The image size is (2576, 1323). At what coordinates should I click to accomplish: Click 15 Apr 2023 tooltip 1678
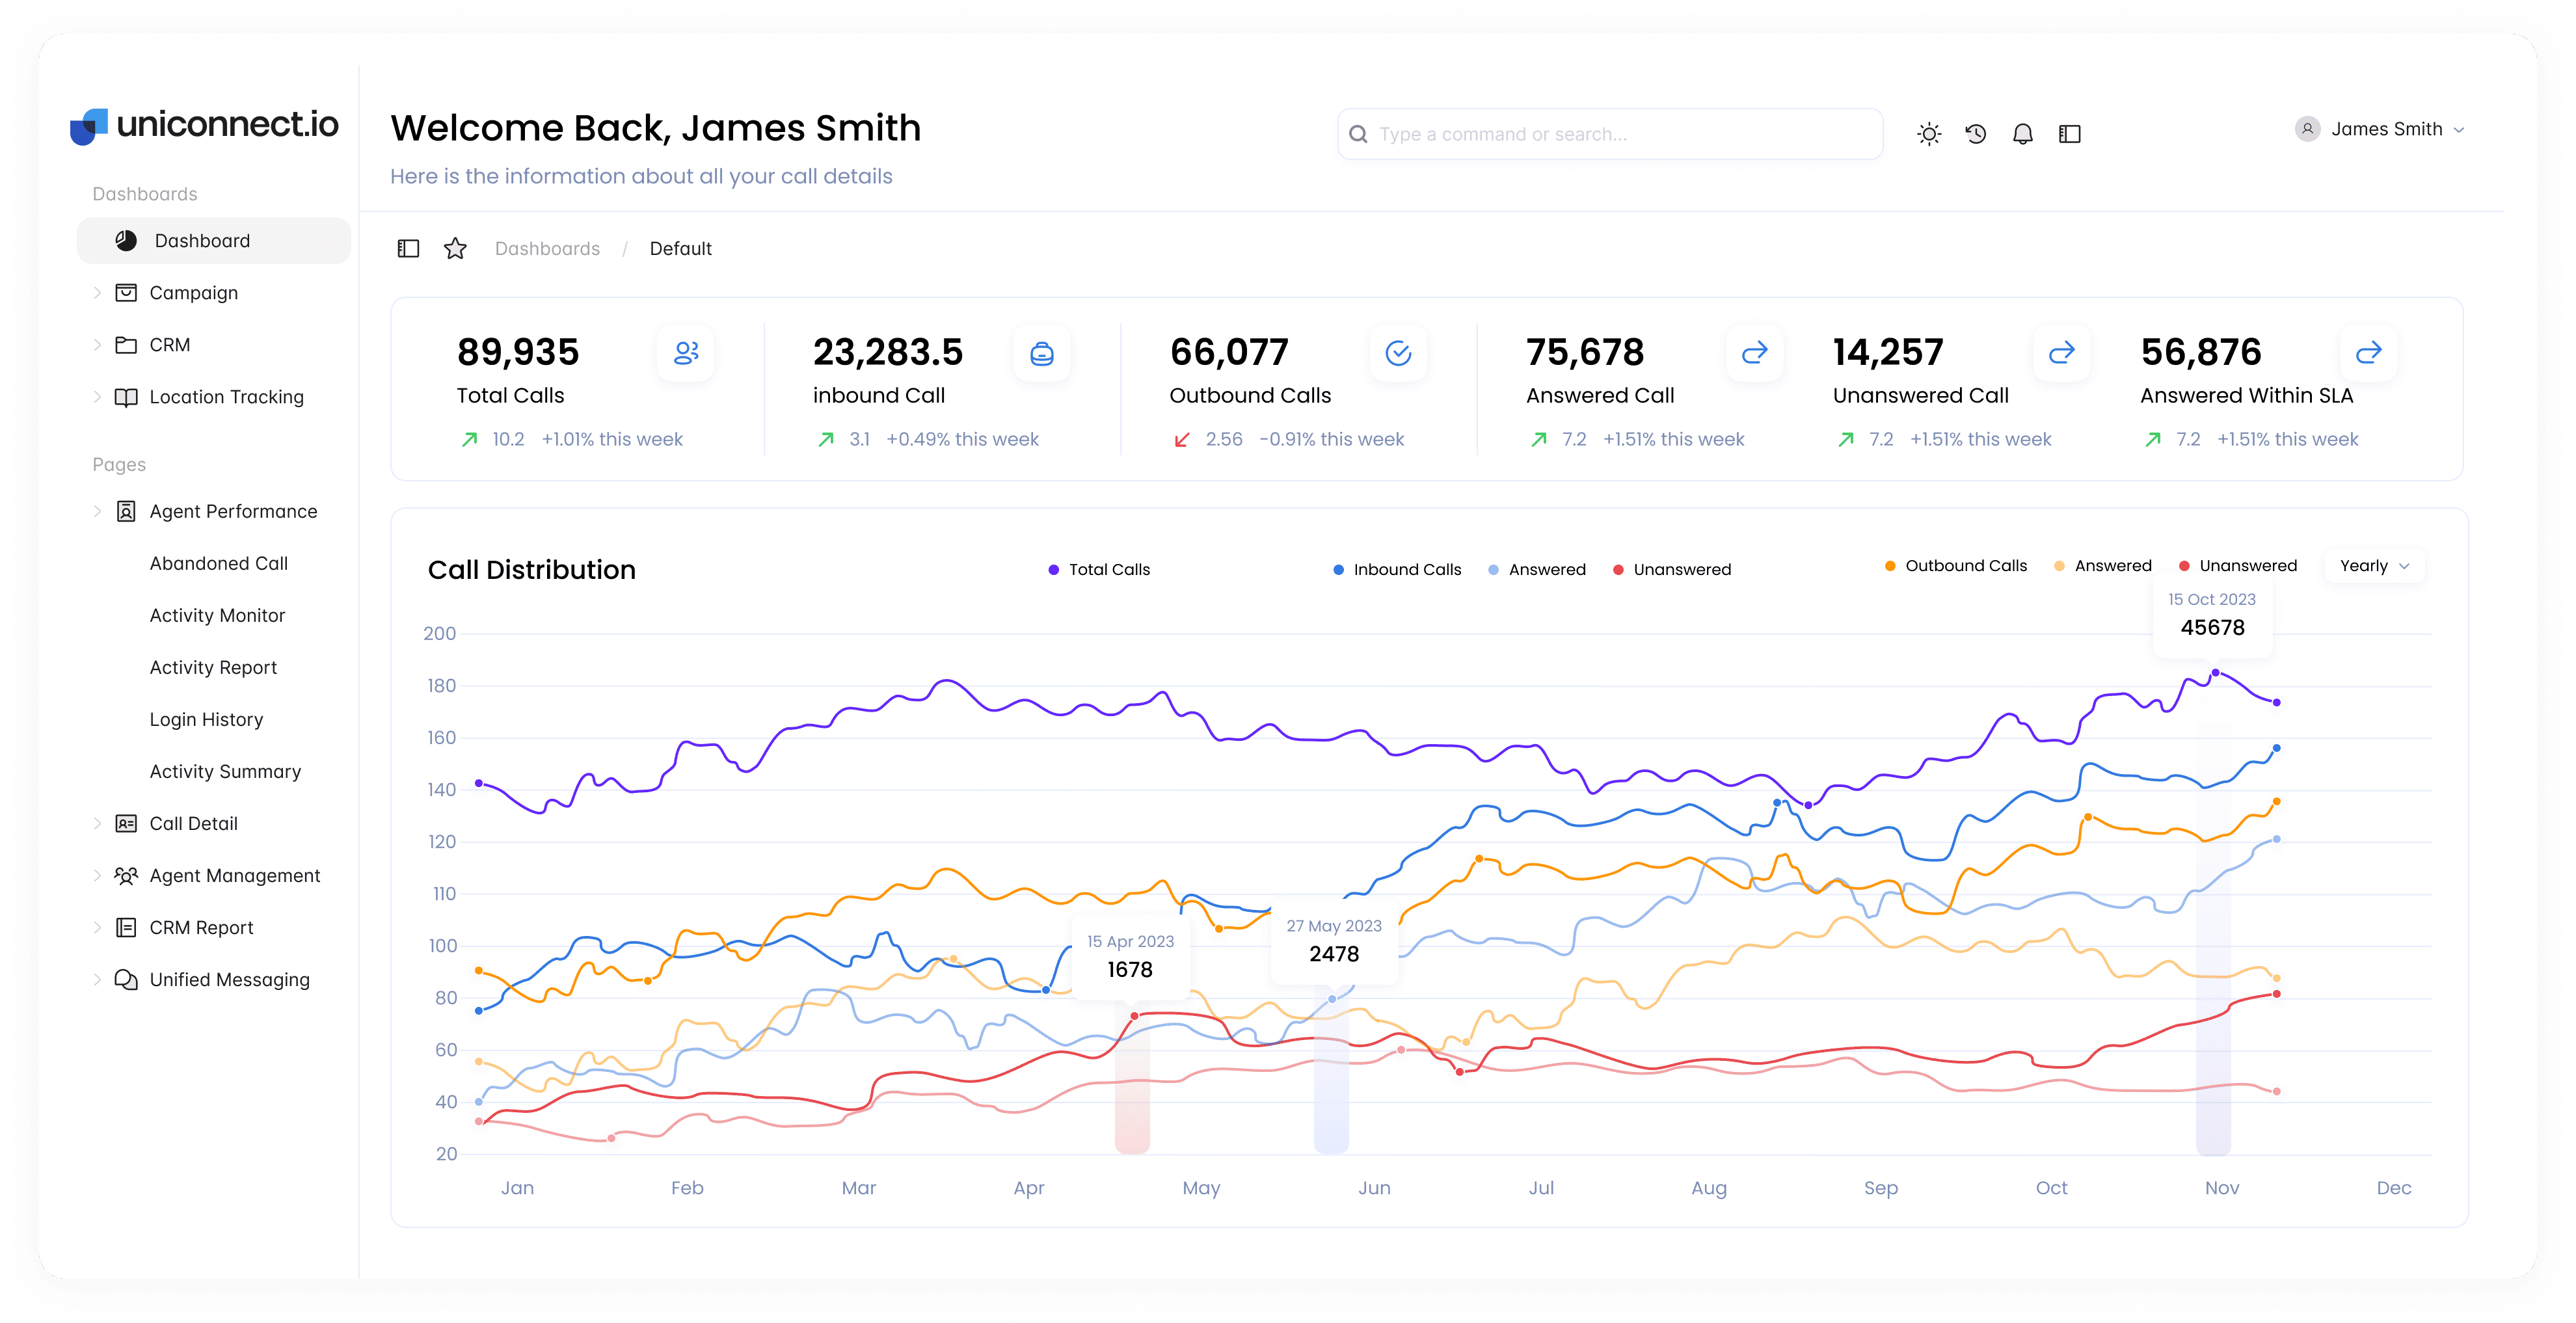[x=1130, y=957]
